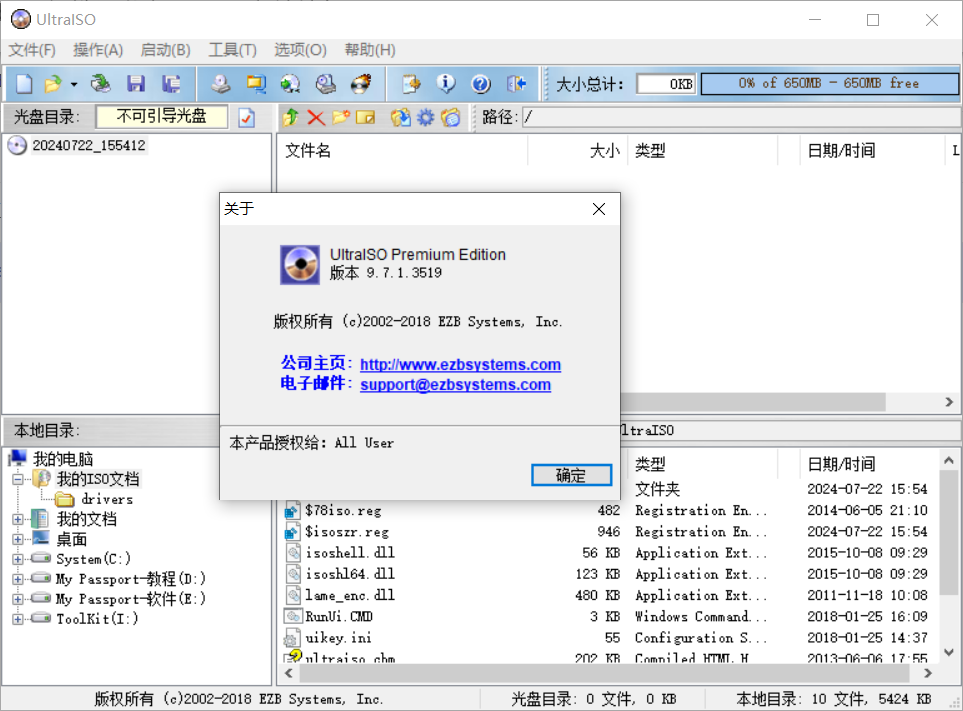
Task: Open the properties gear icon
Action: click(424, 117)
